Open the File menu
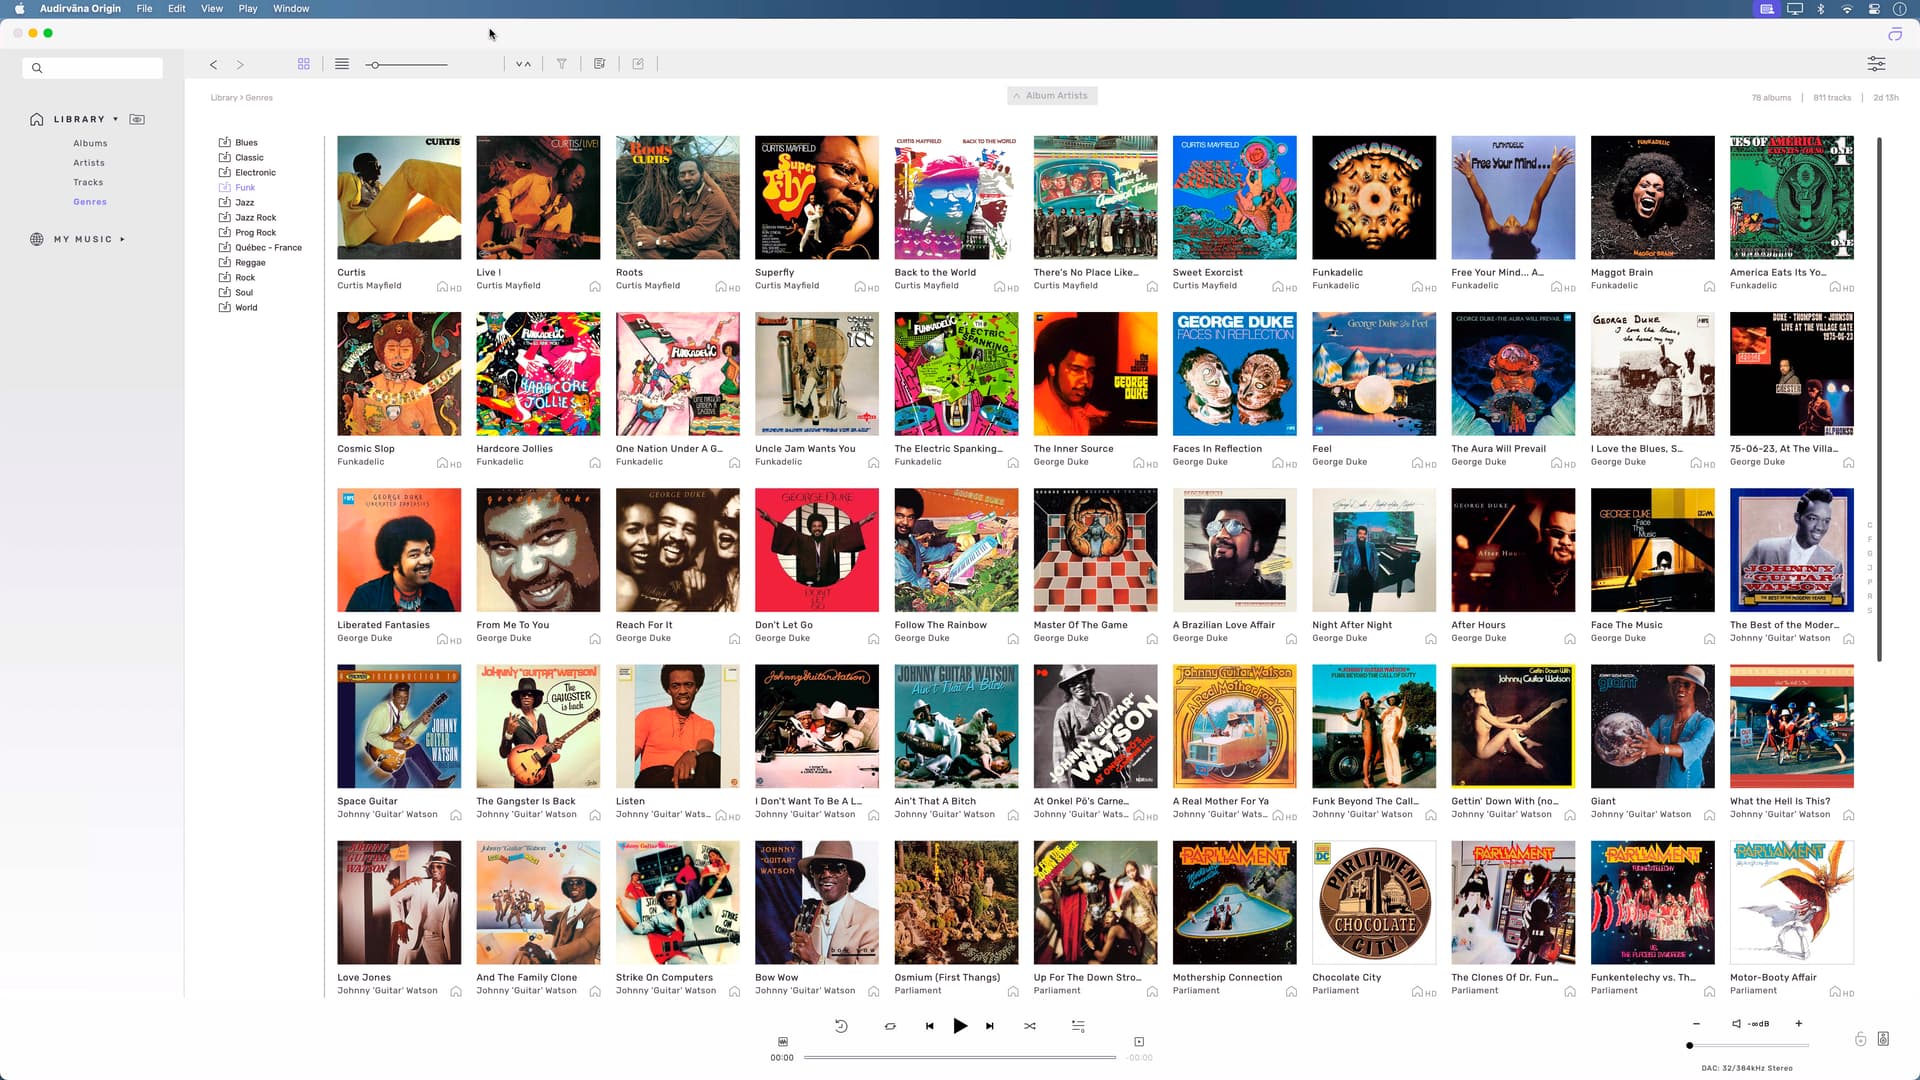1920x1080 pixels. point(144,9)
